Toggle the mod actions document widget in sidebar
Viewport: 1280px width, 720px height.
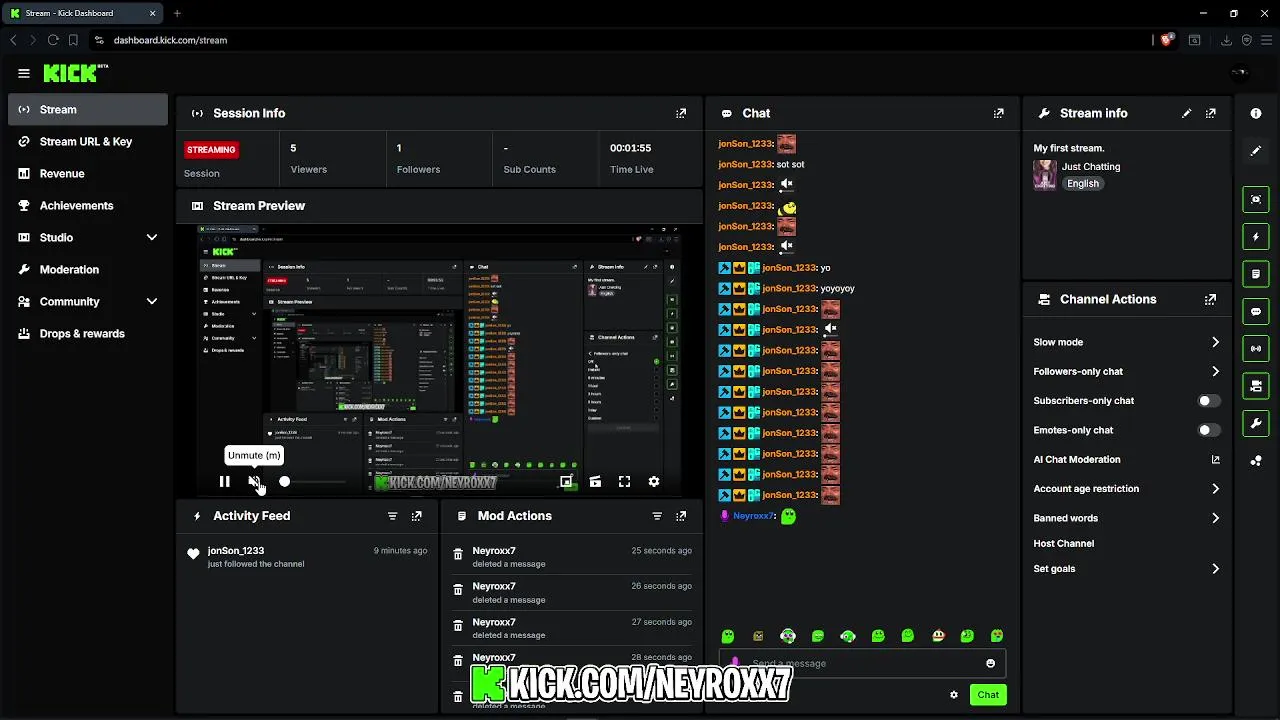click(1256, 274)
